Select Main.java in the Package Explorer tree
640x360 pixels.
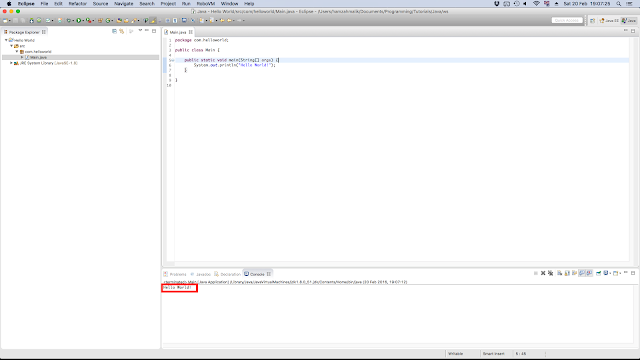38,57
